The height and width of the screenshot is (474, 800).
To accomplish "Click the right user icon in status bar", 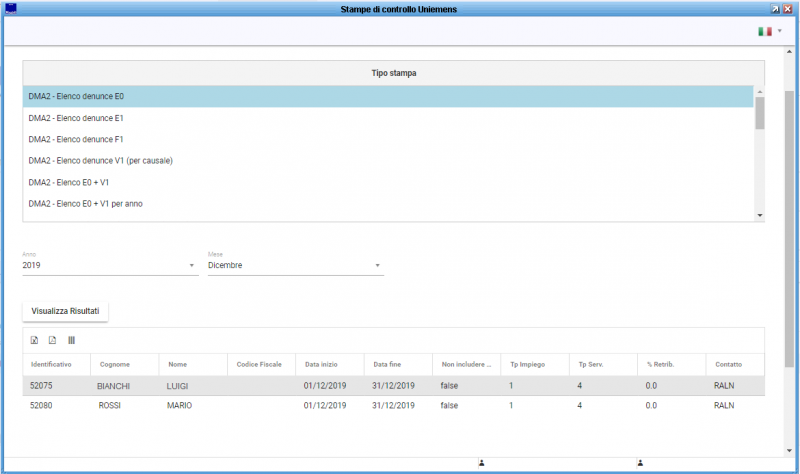I will [x=639, y=463].
